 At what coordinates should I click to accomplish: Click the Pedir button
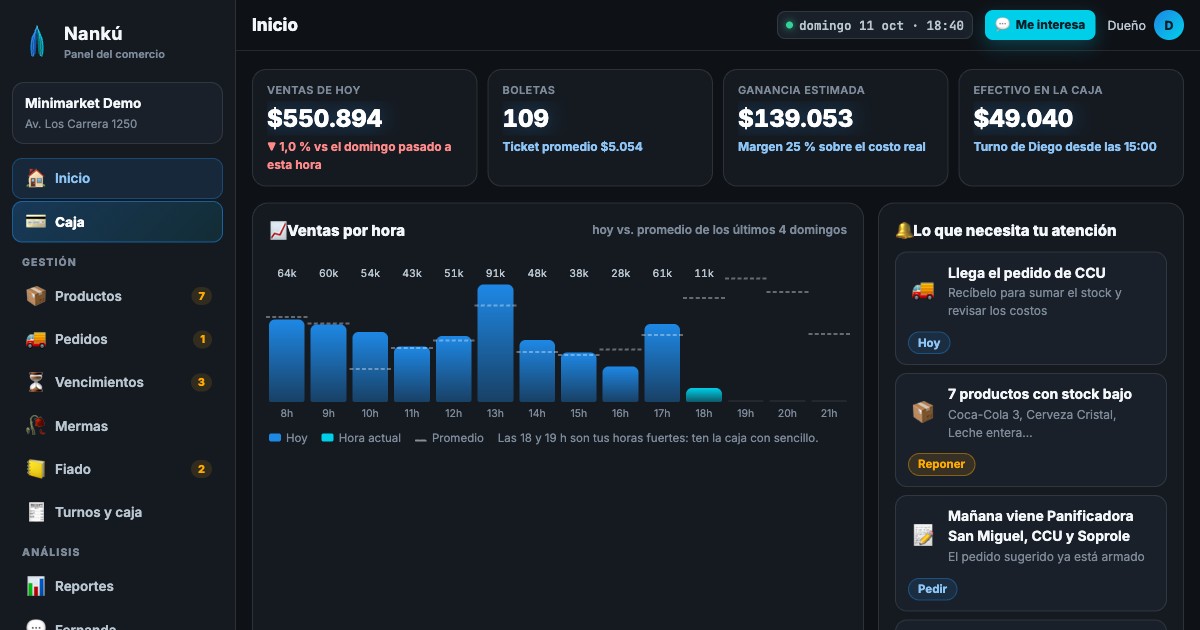coord(932,589)
